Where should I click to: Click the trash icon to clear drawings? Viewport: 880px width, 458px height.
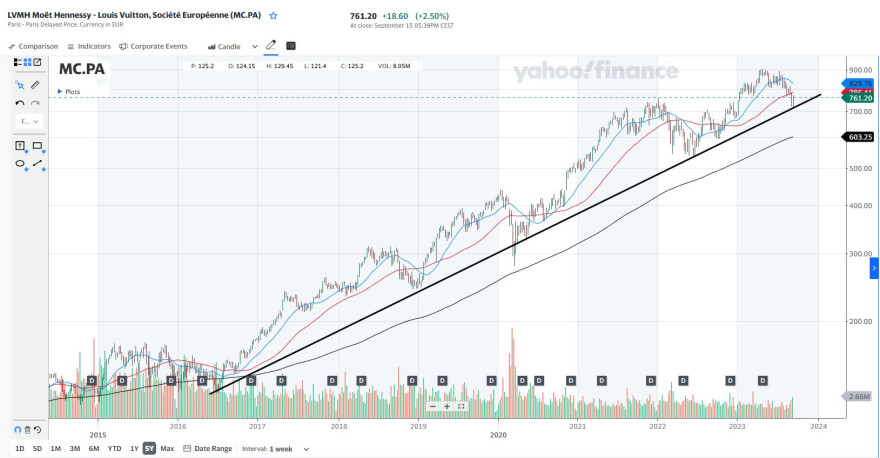pos(27,430)
